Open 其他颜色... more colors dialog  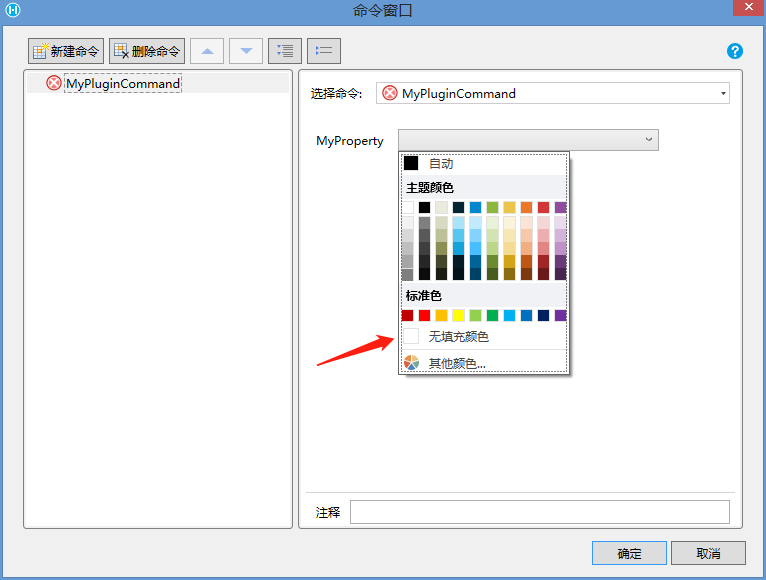pyautogui.click(x=484, y=363)
